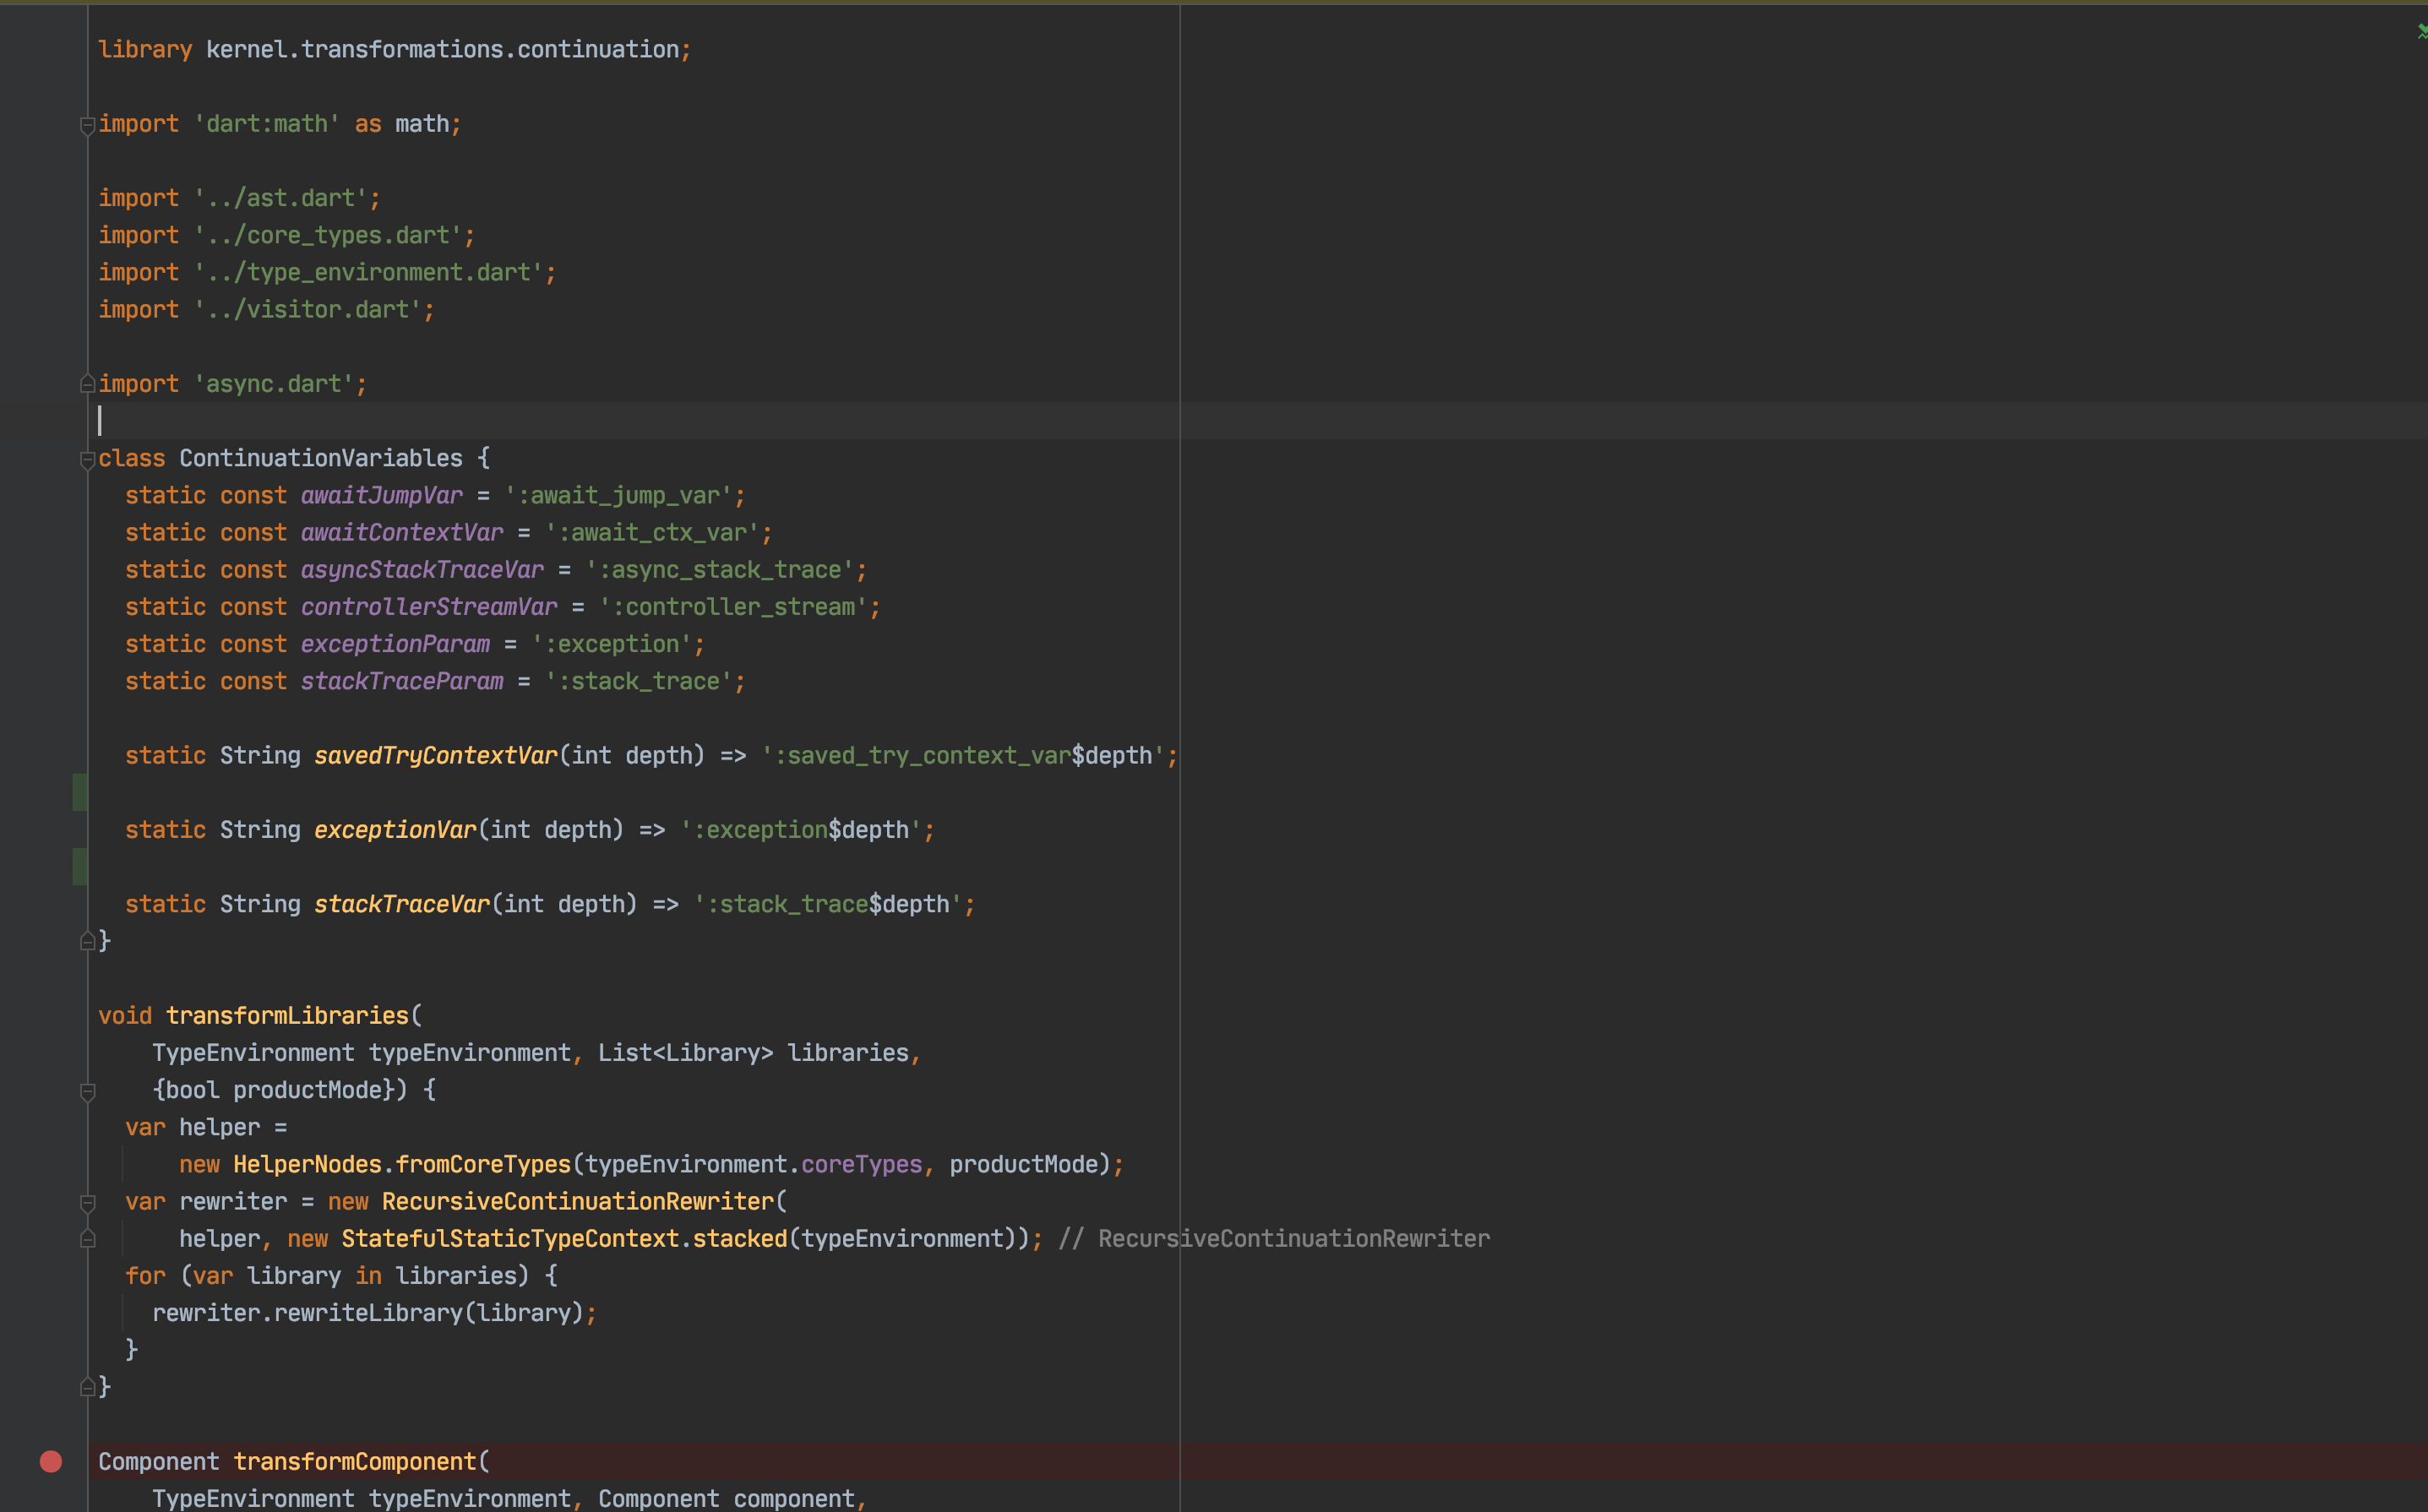Screen dimensions: 2428x1512
Task: Click the green change marker above stackTraceVar
Action: click(80, 866)
